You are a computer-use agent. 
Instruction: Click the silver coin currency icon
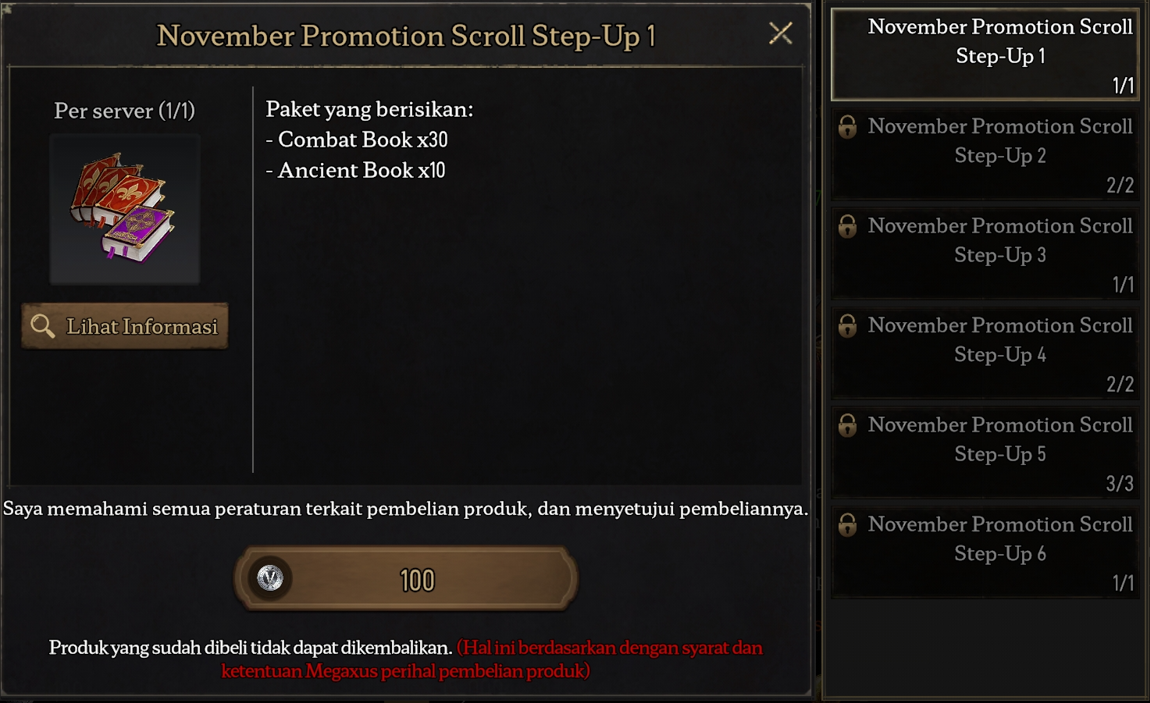270,578
